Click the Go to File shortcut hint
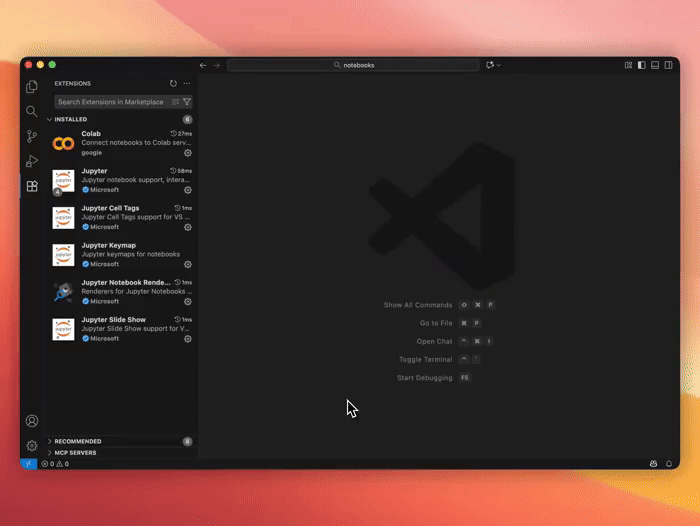The image size is (700, 526). point(450,323)
